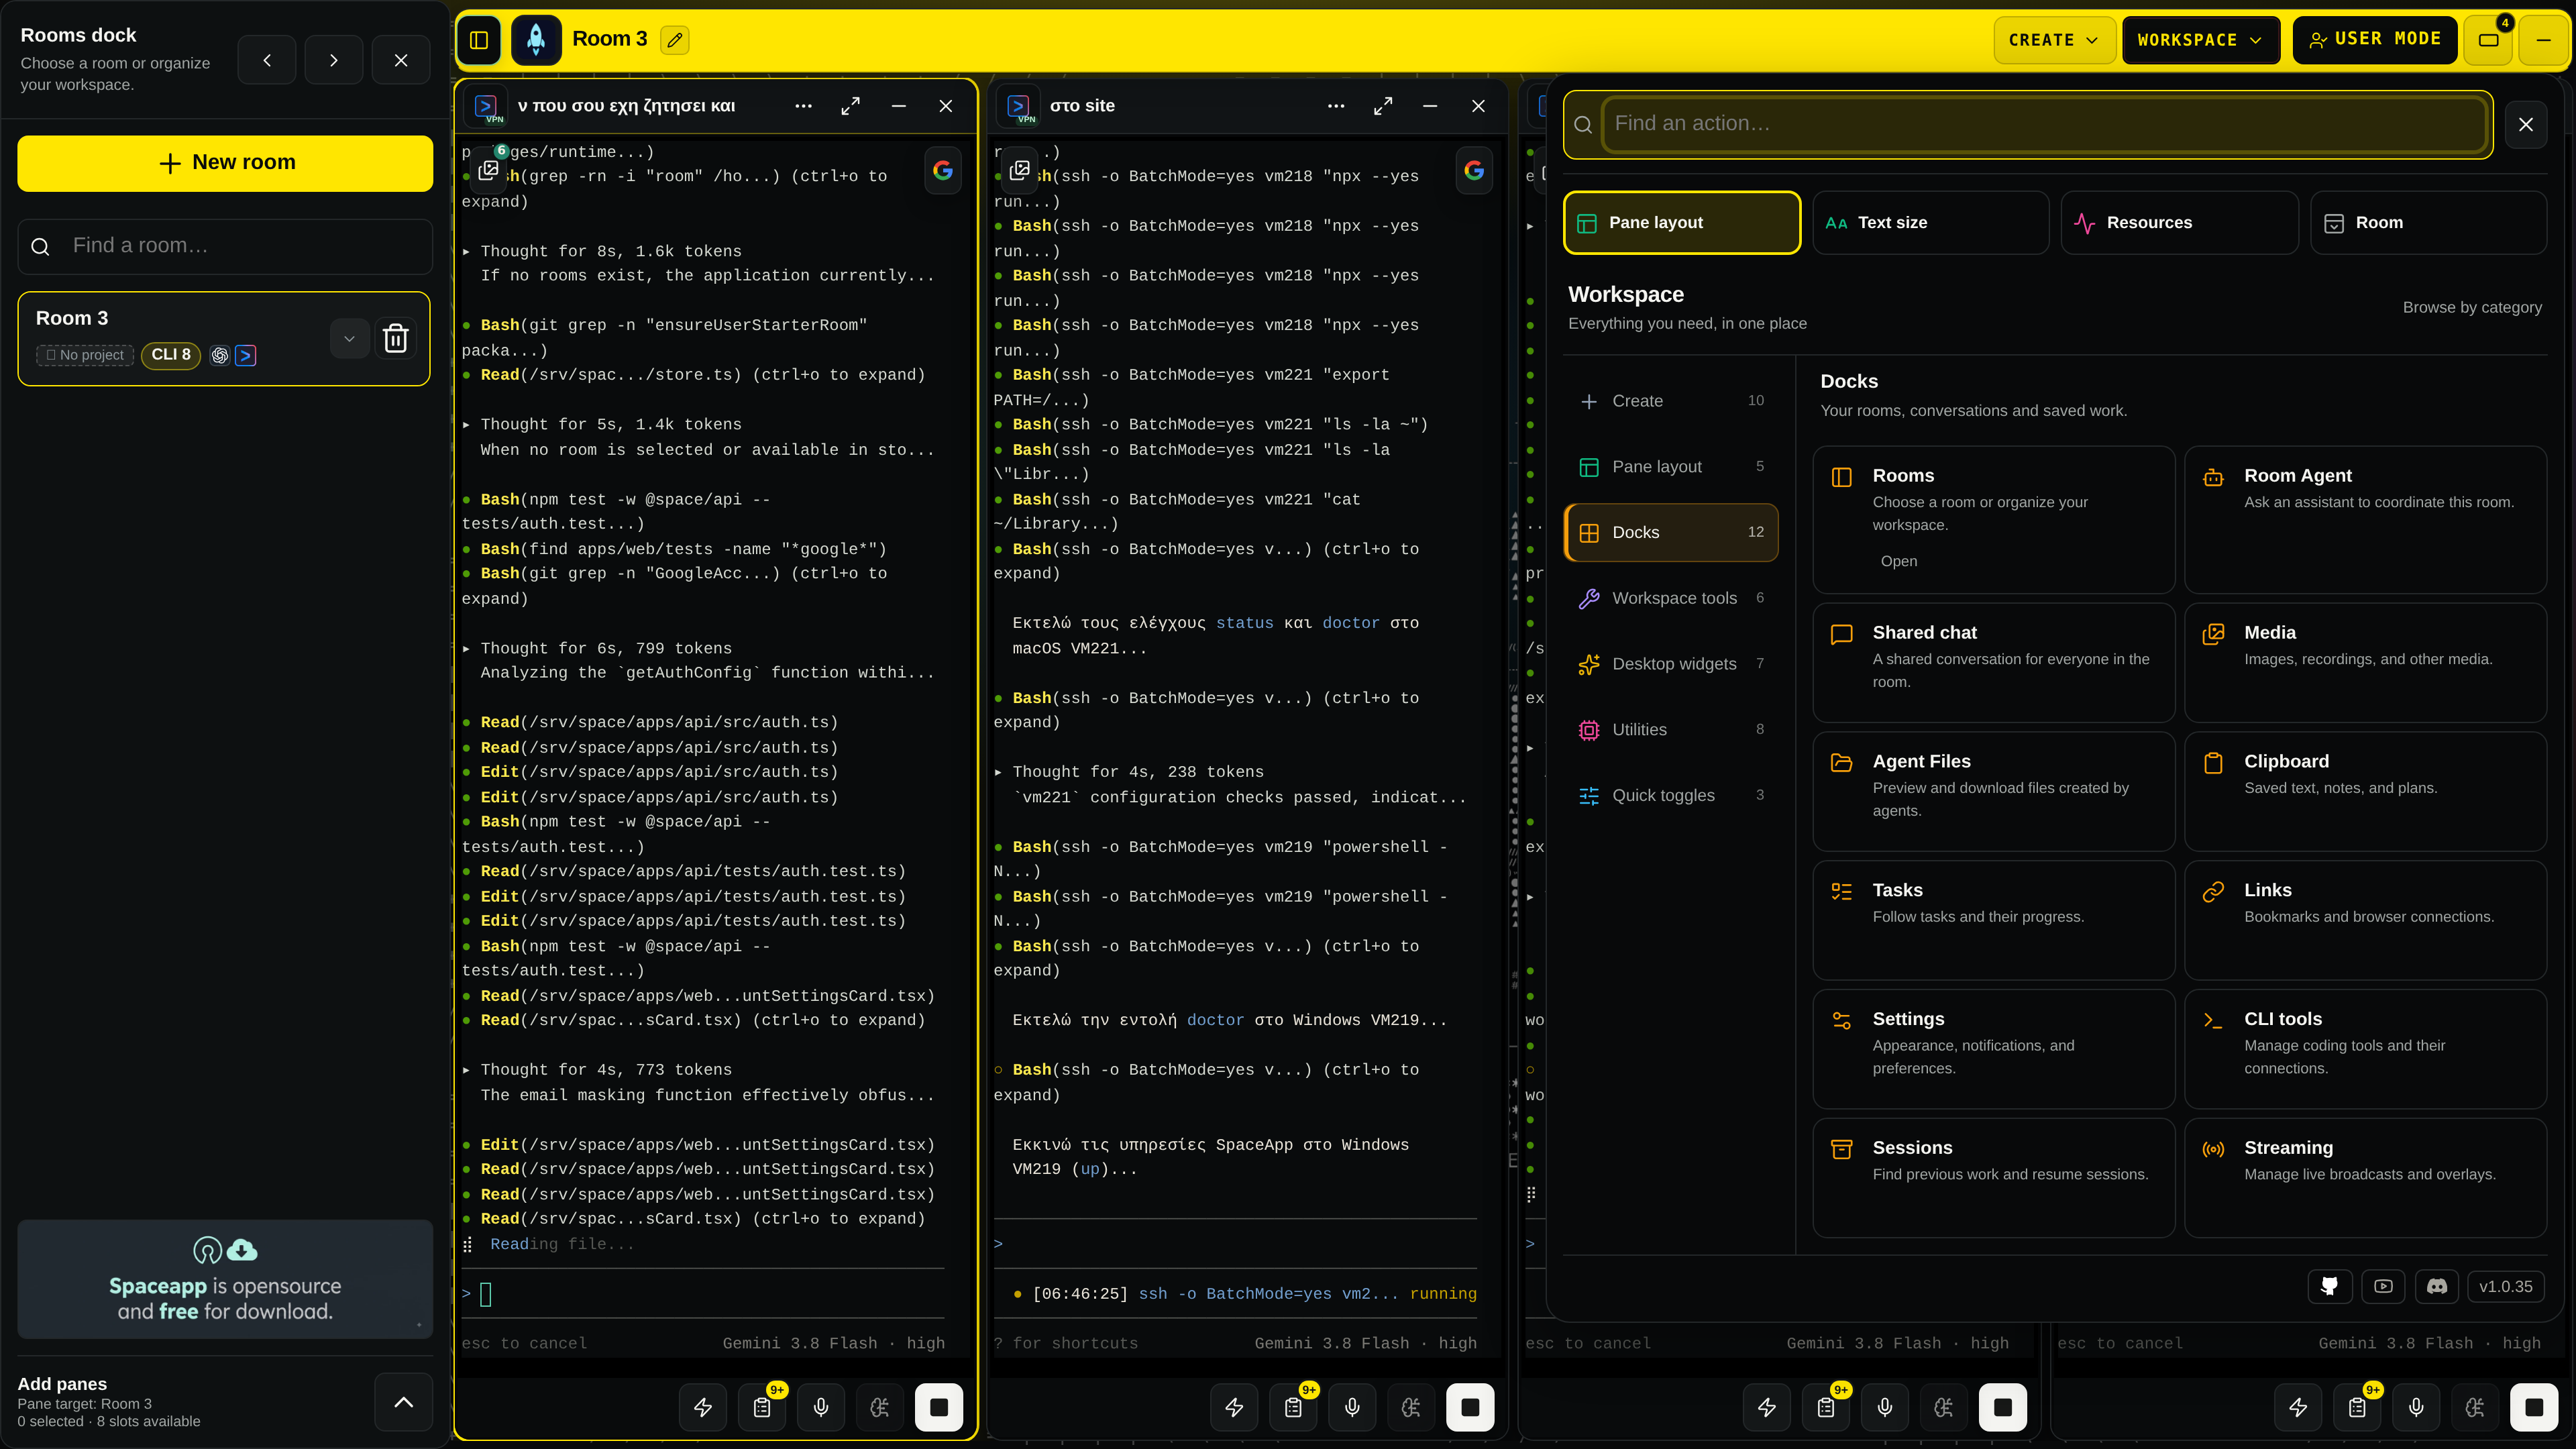Focus the 'Find an action…' search field

[2043, 124]
